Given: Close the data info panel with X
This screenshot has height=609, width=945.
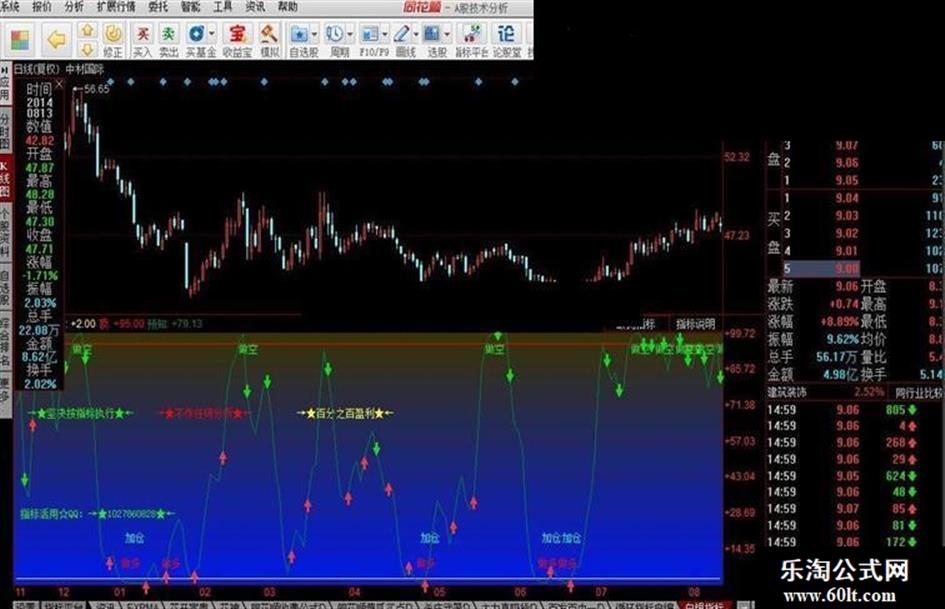Looking at the screenshot, I should coord(59,84).
